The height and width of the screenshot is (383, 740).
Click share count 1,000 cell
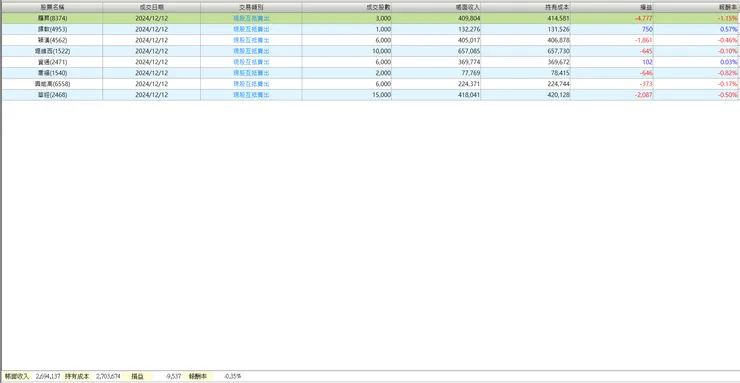384,29
